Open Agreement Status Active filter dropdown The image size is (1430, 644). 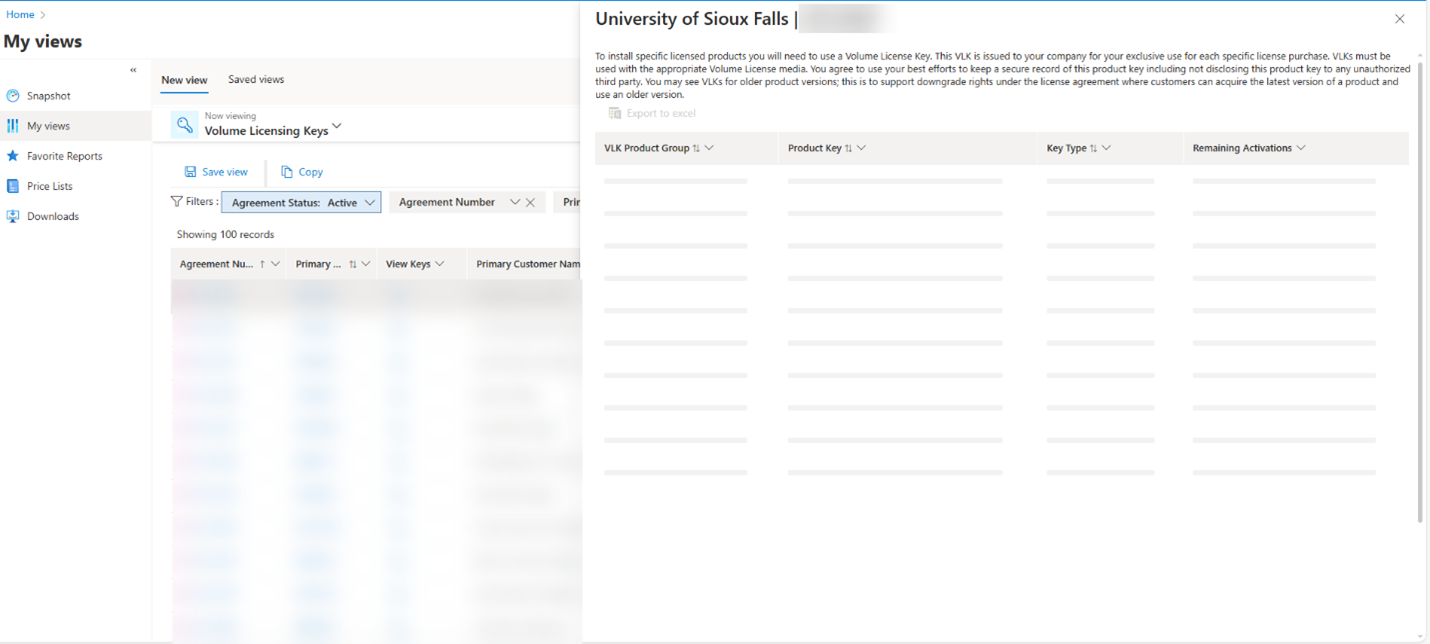tap(370, 202)
